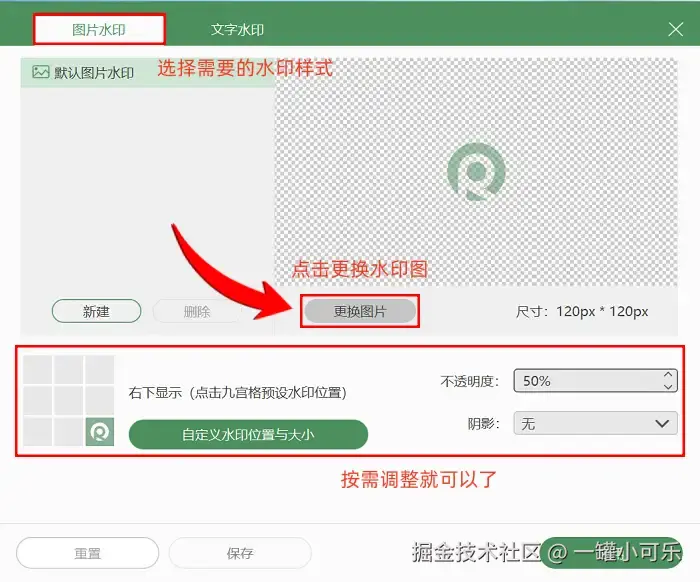Image resolution: width=700 pixels, height=582 pixels.
Task: Select bottom-center cell of position grid
Action: tap(68, 432)
